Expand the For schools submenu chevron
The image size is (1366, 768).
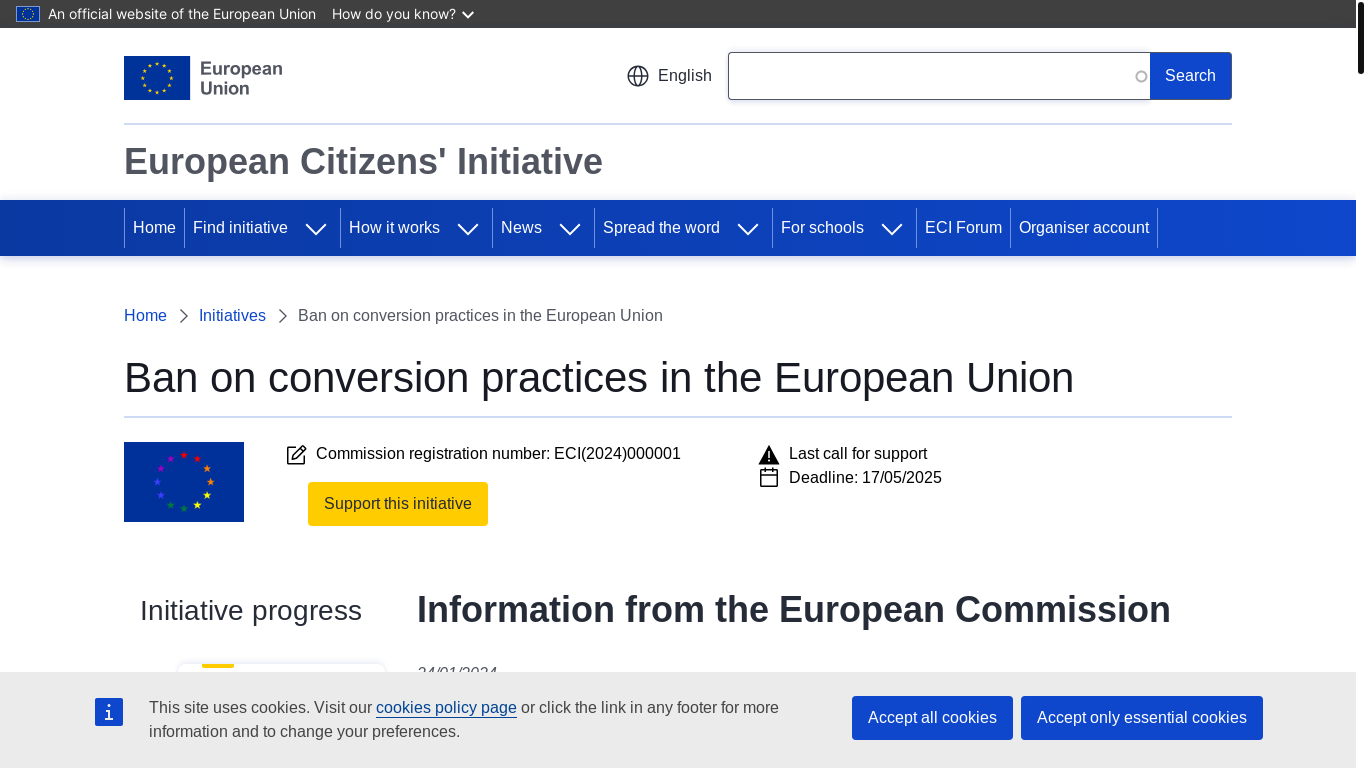[892, 229]
